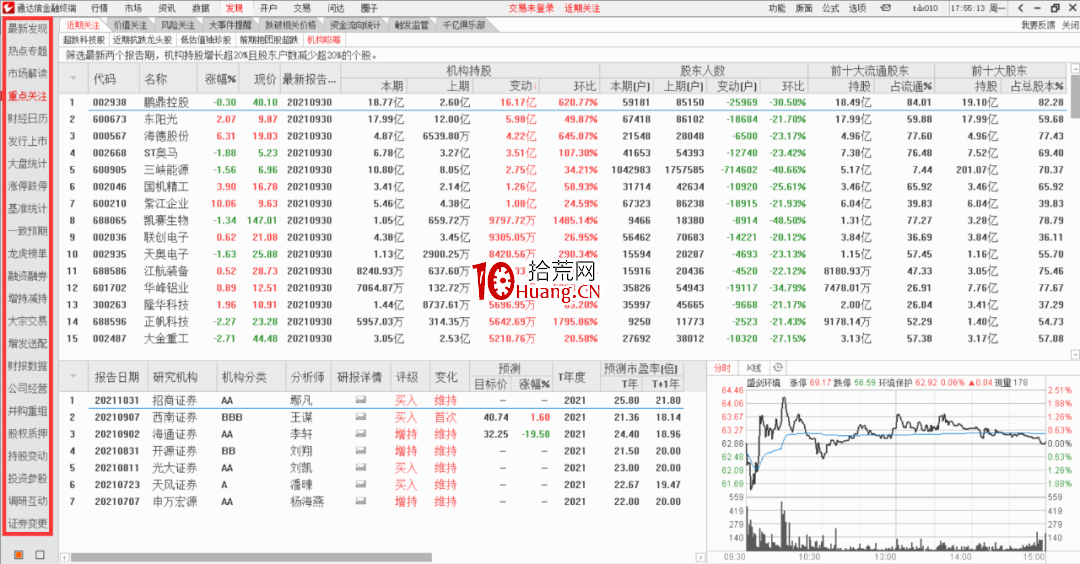Switch the chart to the K线 tab
This screenshot has height=564, width=1080.
(x=754, y=368)
